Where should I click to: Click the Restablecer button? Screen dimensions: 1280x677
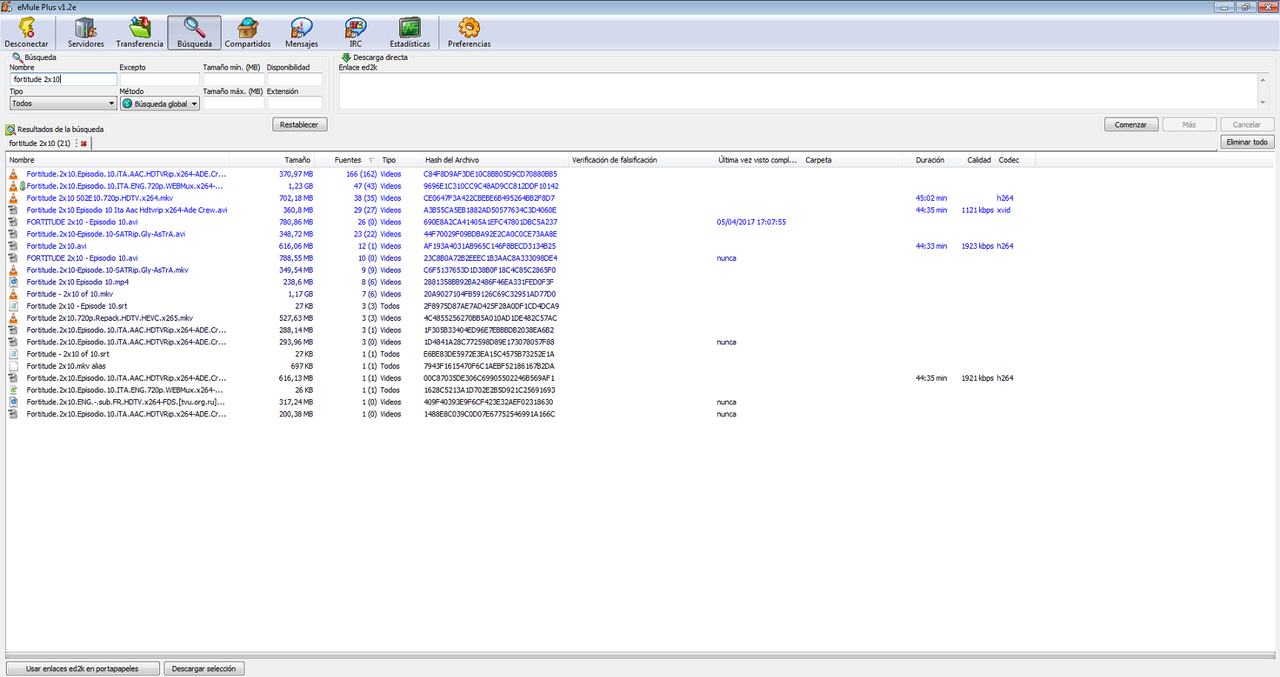pyautogui.click(x=300, y=125)
